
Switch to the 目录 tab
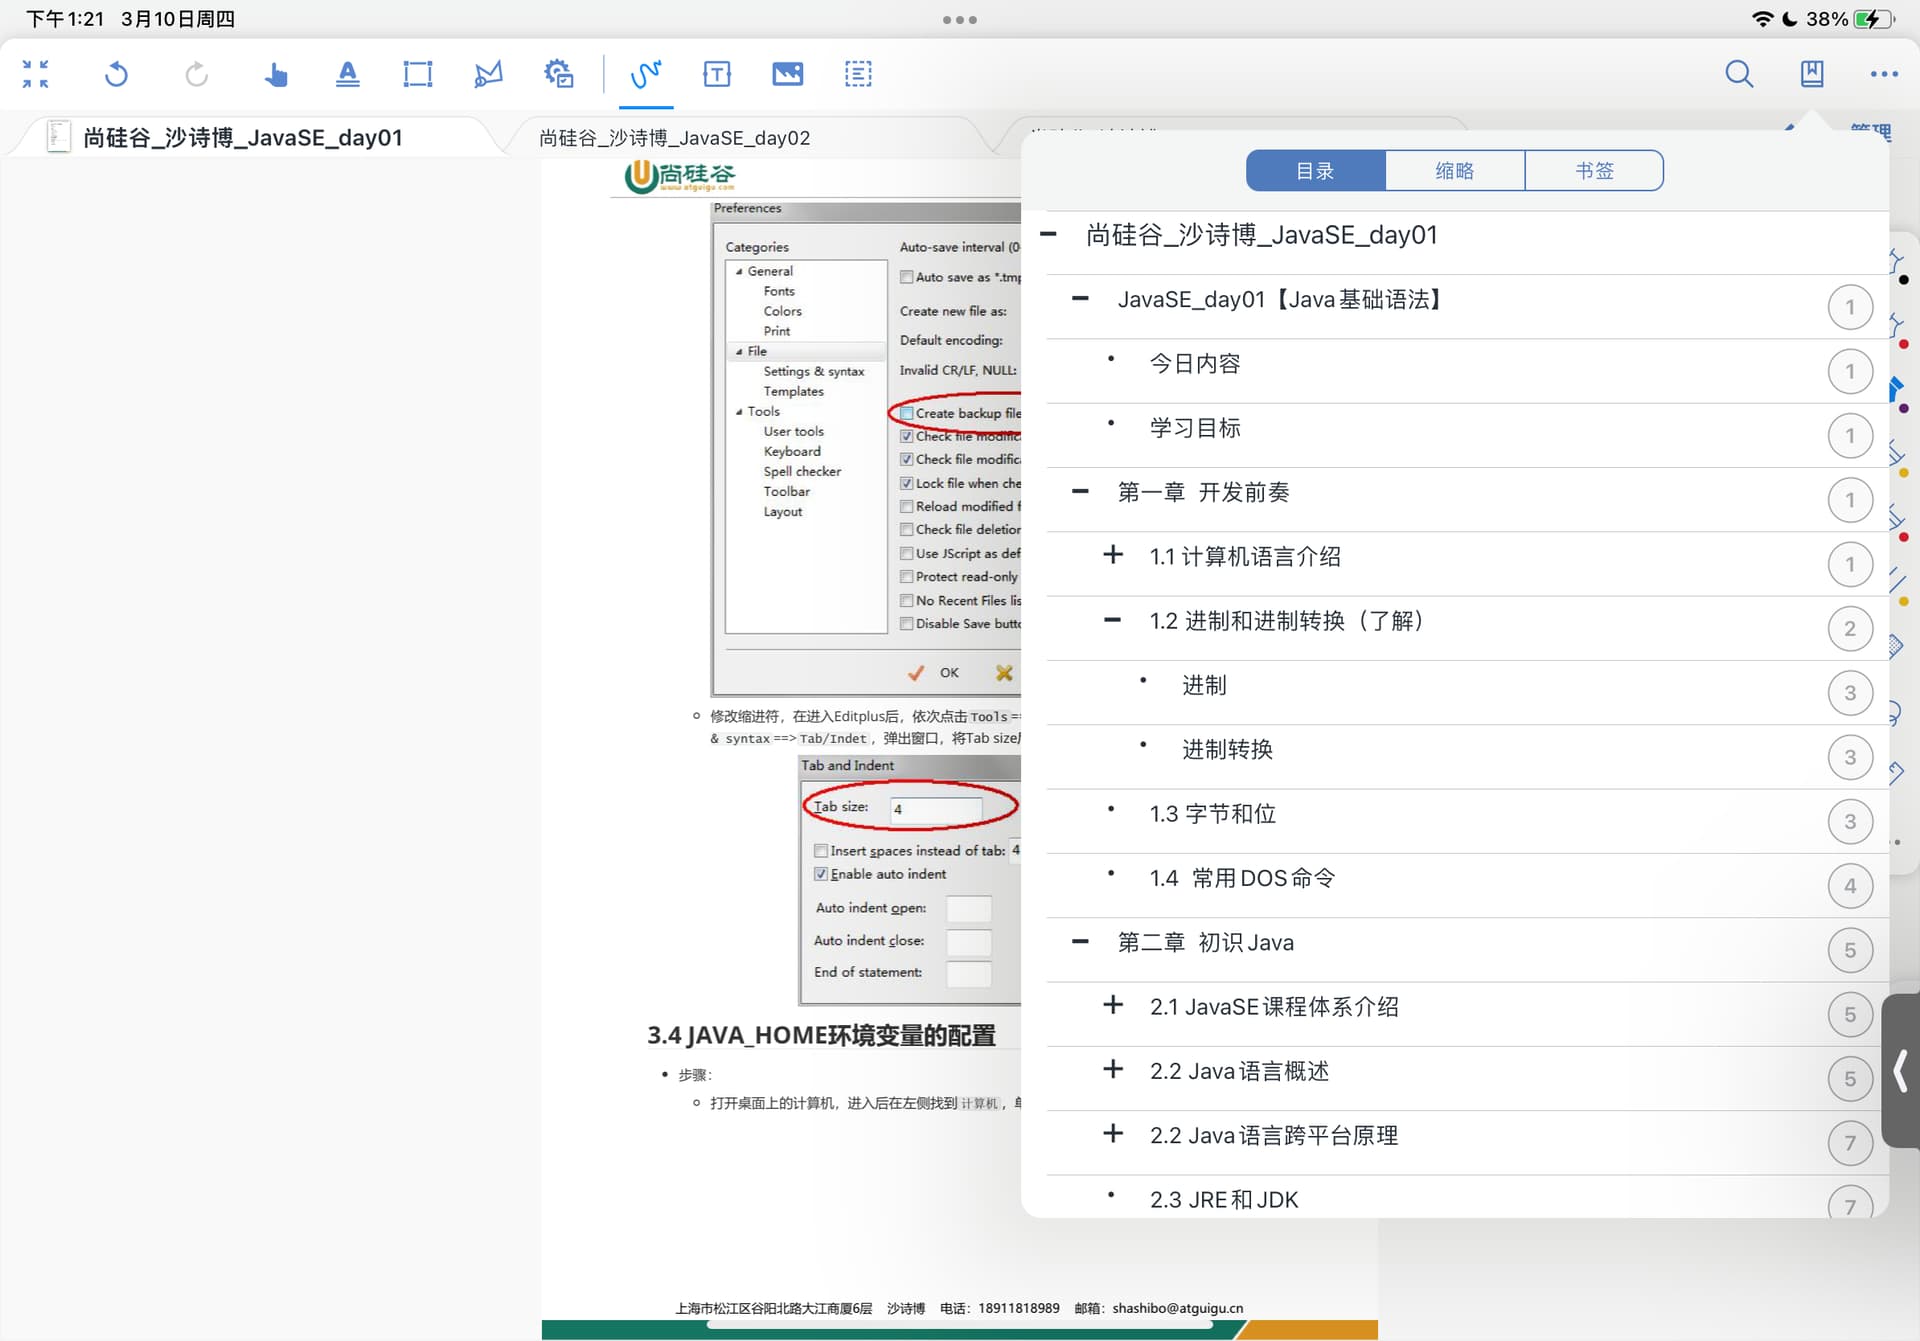pyautogui.click(x=1315, y=171)
